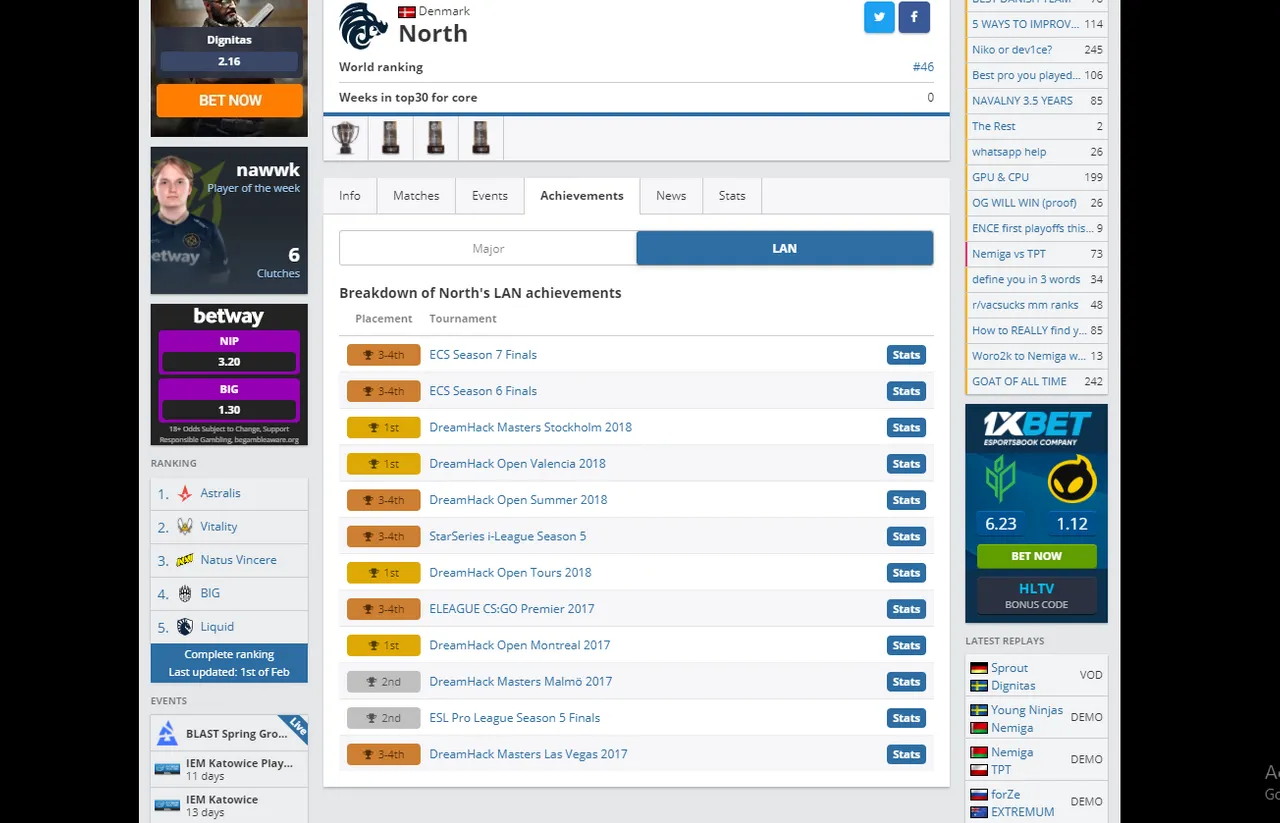Click Astralis team logo in ranking

(x=184, y=493)
